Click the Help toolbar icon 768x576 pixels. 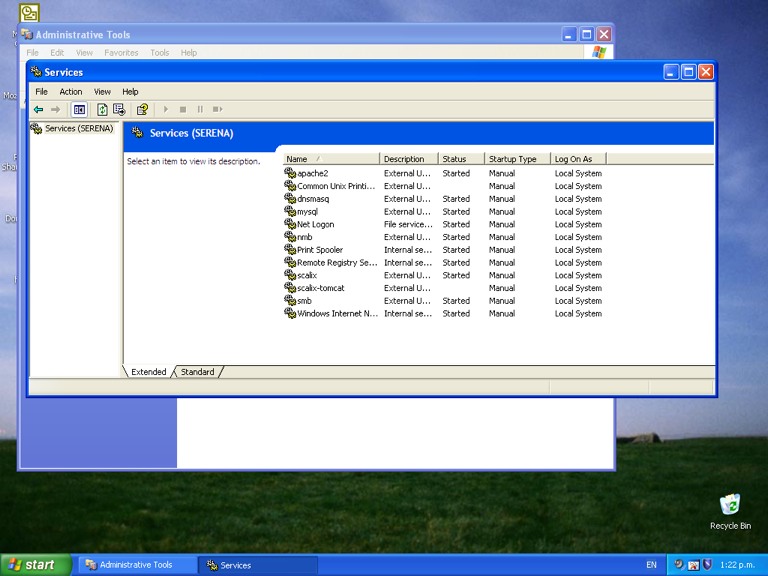[142, 109]
